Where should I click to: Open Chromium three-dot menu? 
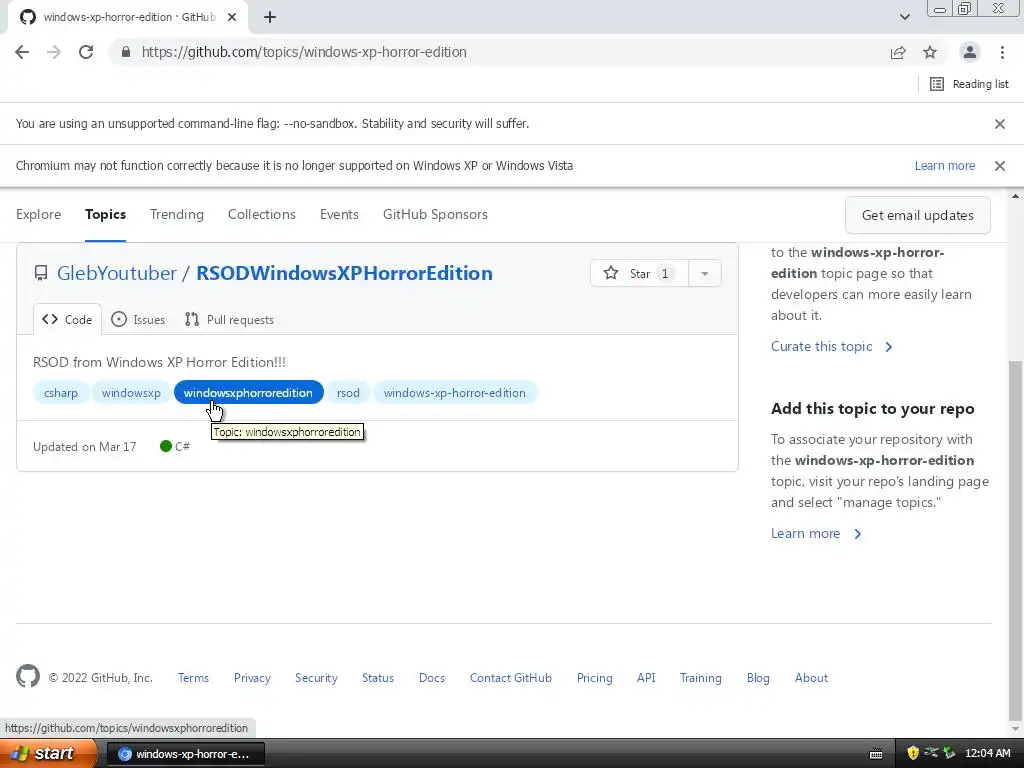pos(1002,52)
